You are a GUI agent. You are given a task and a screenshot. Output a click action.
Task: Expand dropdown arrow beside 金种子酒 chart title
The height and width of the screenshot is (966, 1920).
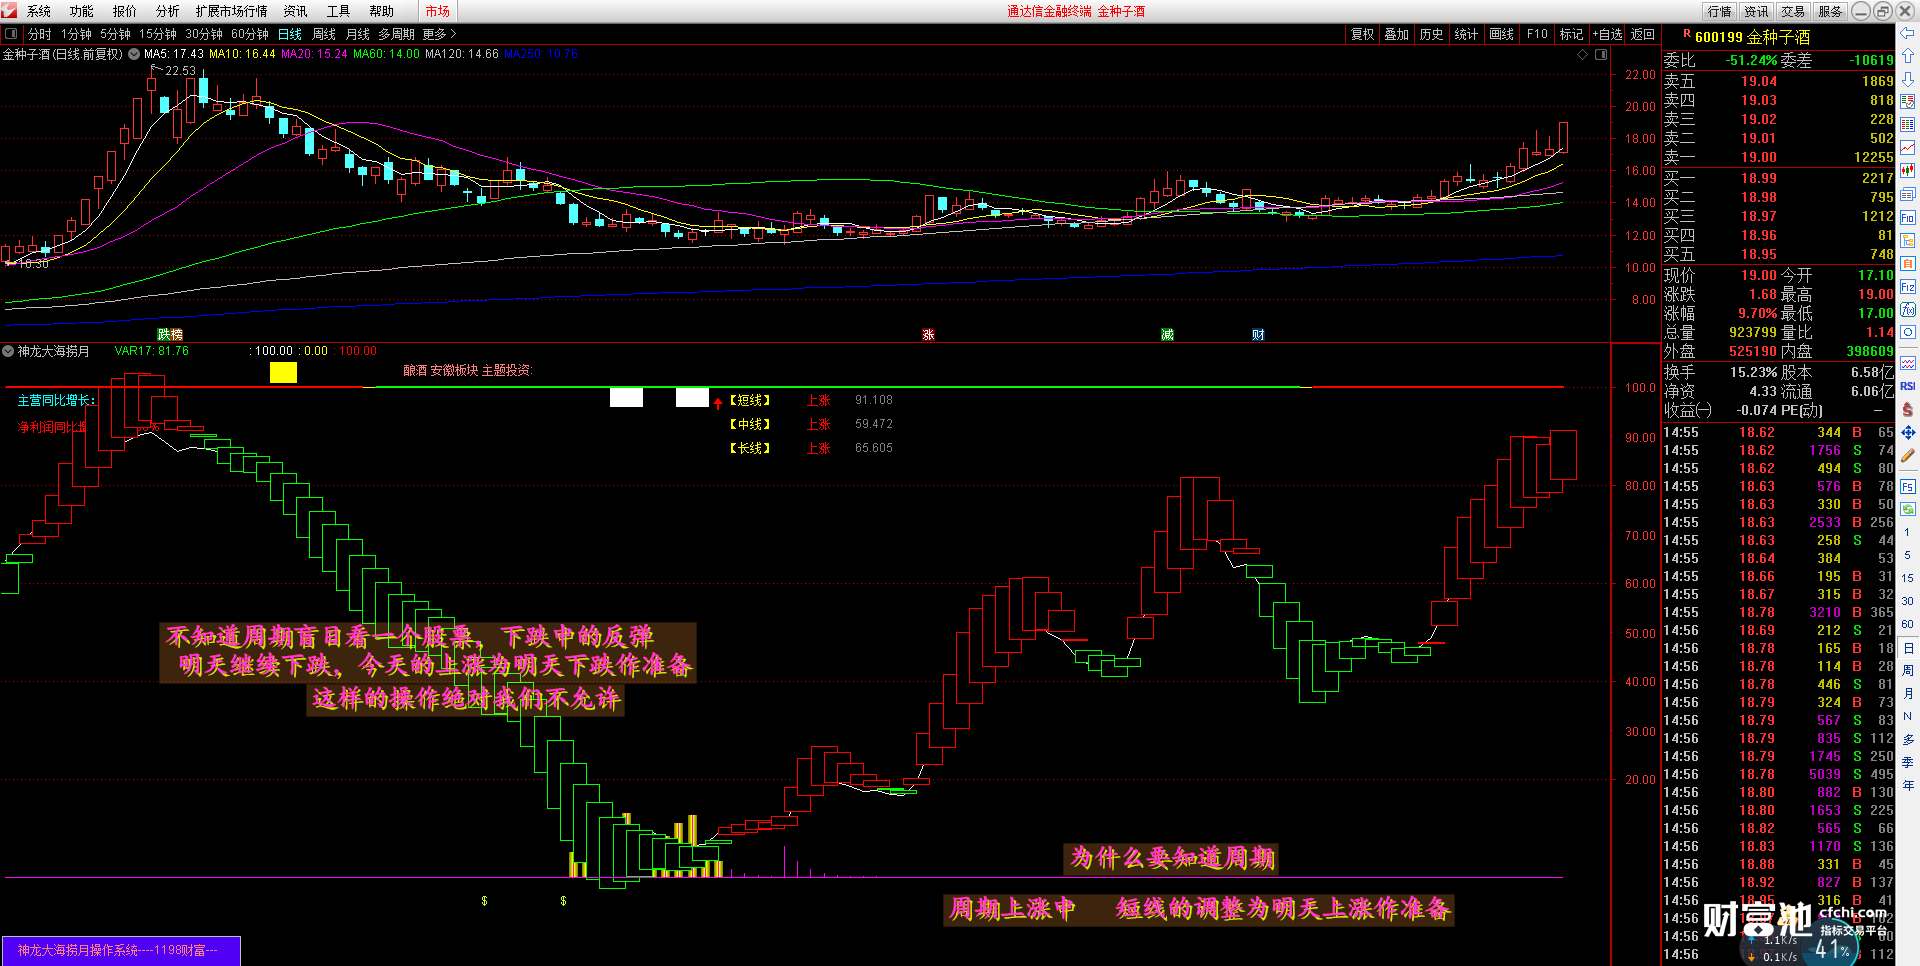tap(134, 55)
